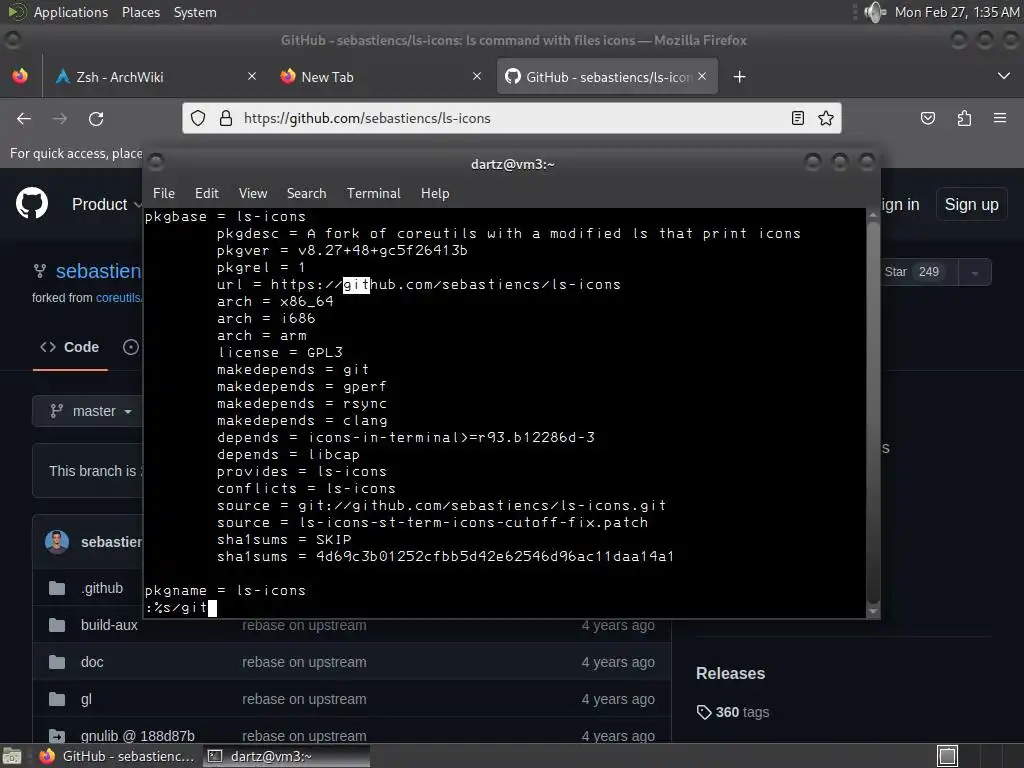Open doc row 'rebase on upstream' commit
This screenshot has height=768, width=1024.
click(x=304, y=662)
